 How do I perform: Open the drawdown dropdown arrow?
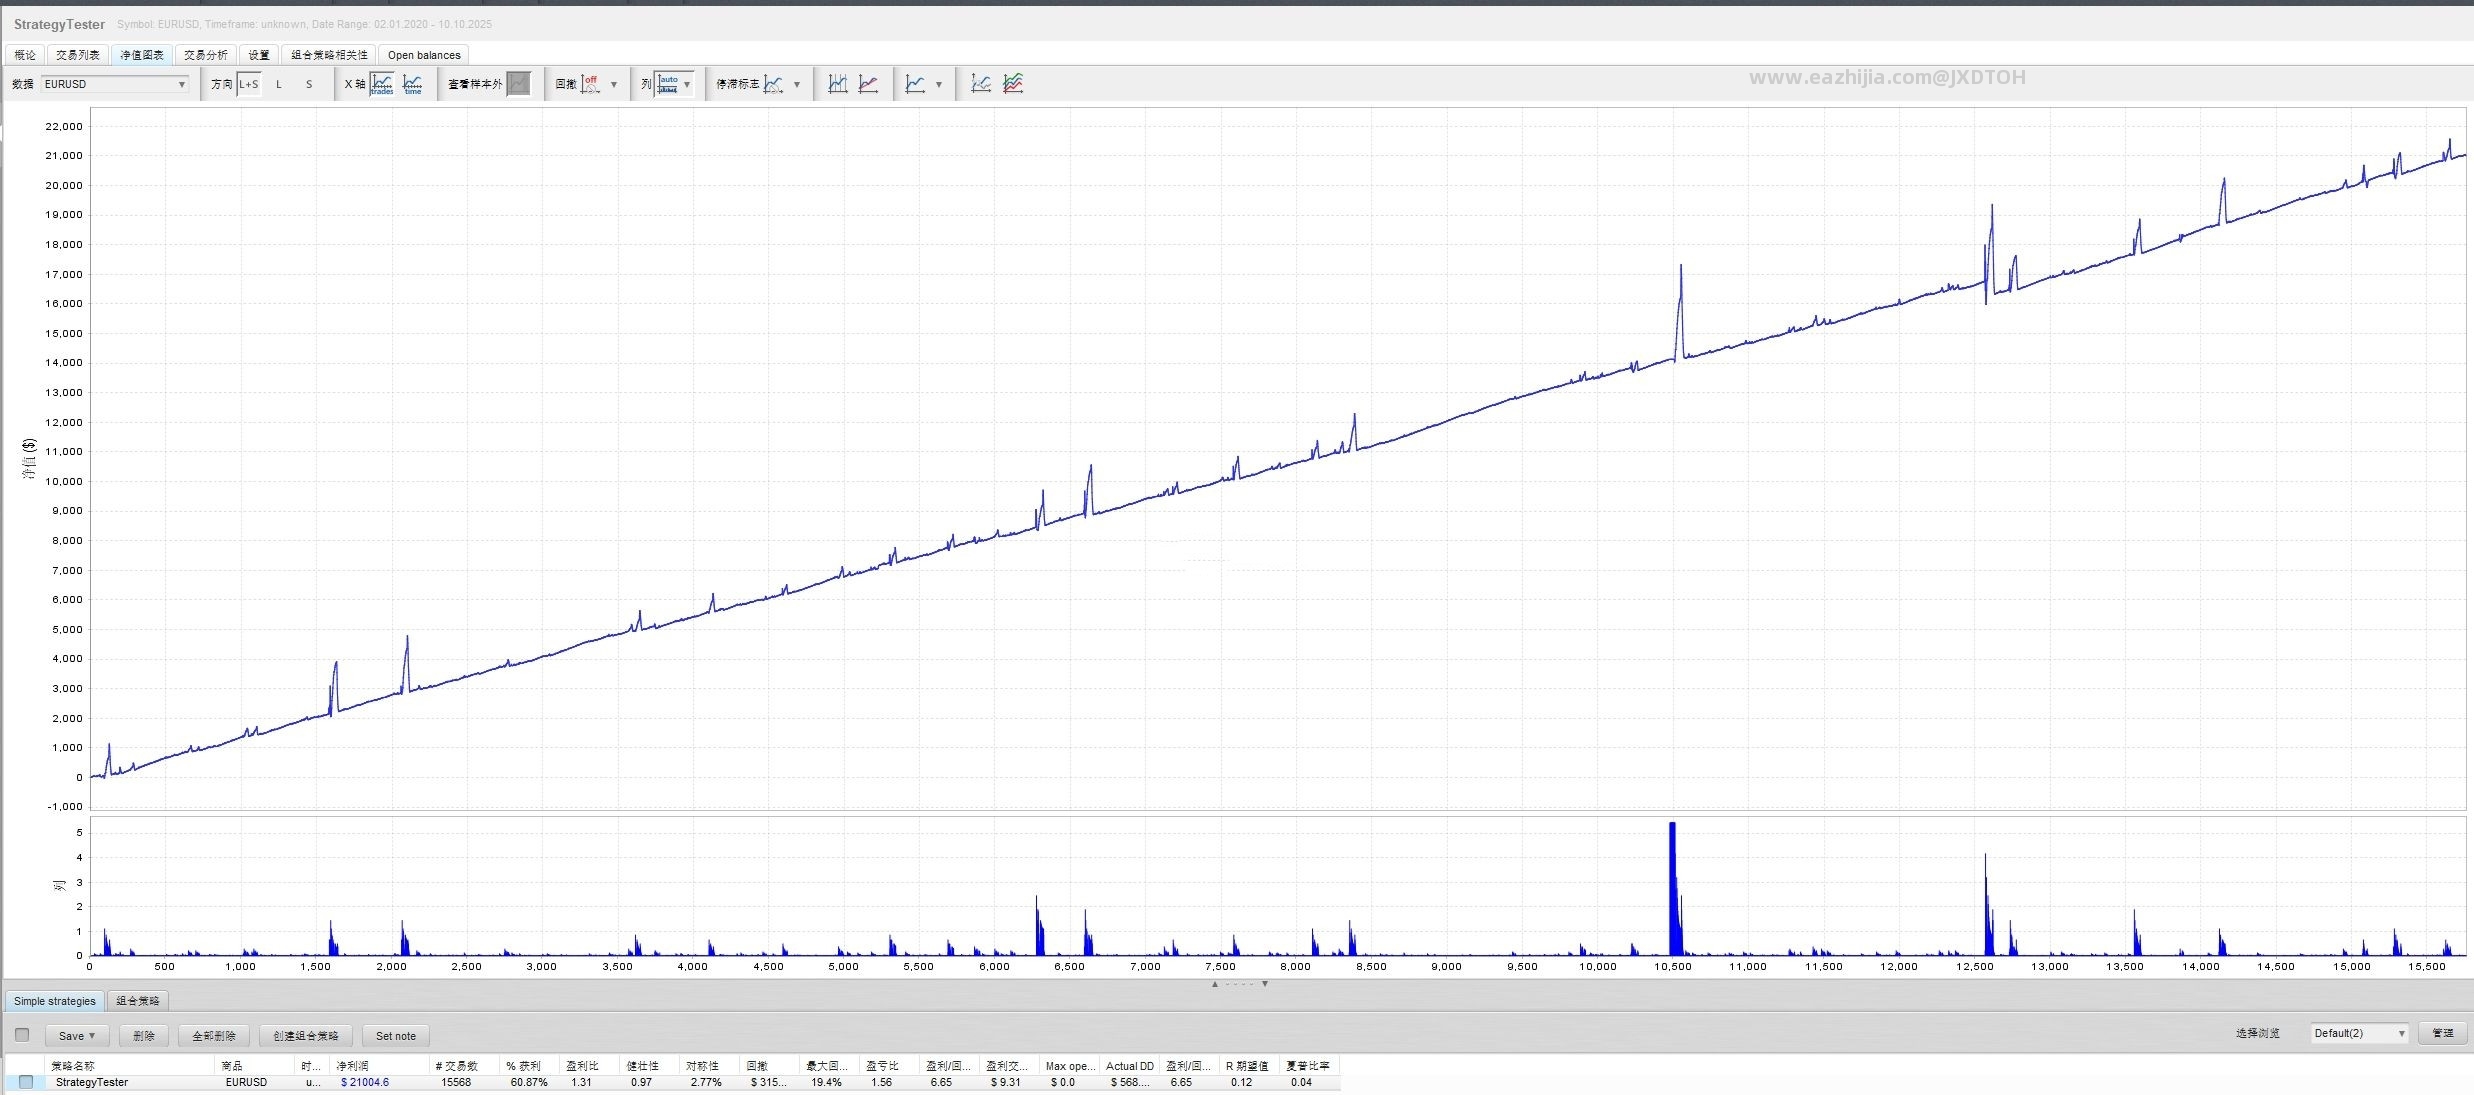(614, 85)
